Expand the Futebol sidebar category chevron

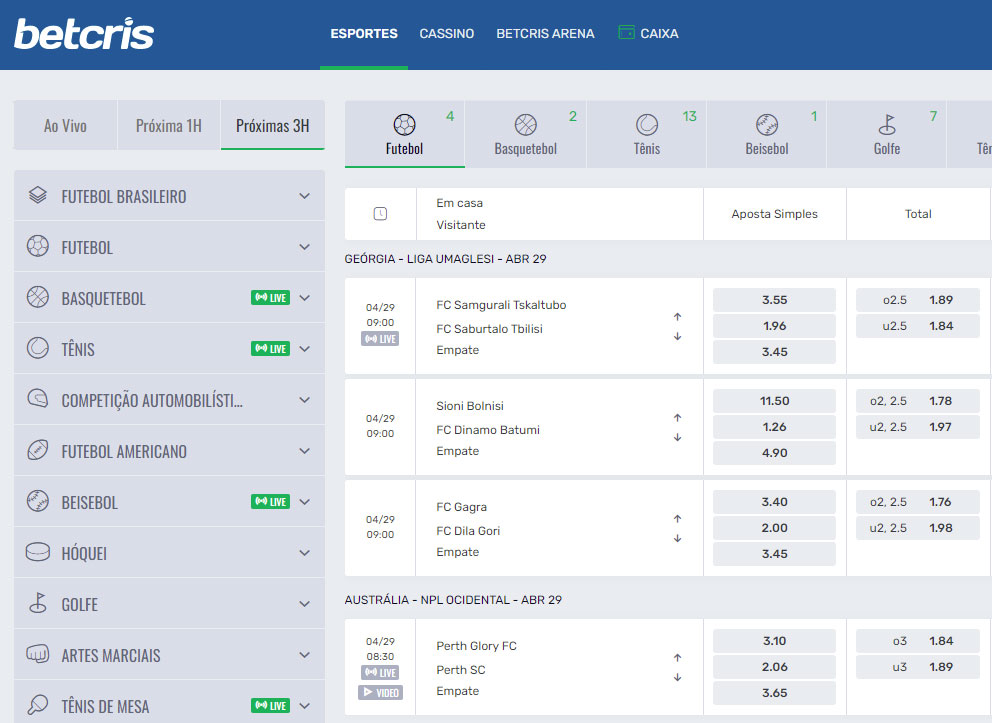(304, 247)
